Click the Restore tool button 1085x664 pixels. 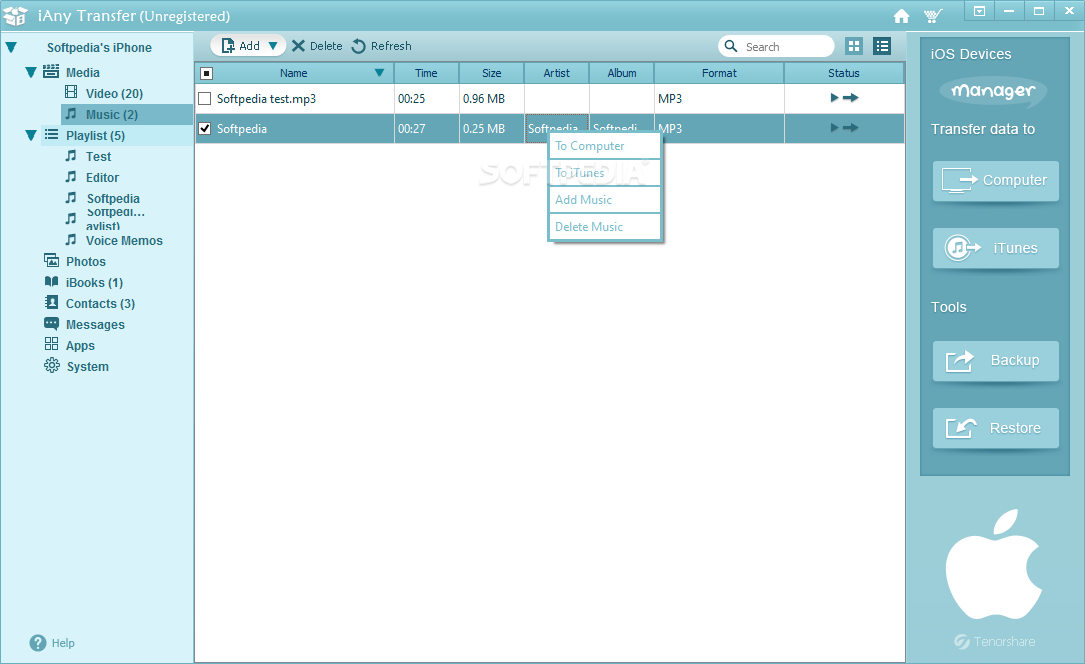coord(995,428)
